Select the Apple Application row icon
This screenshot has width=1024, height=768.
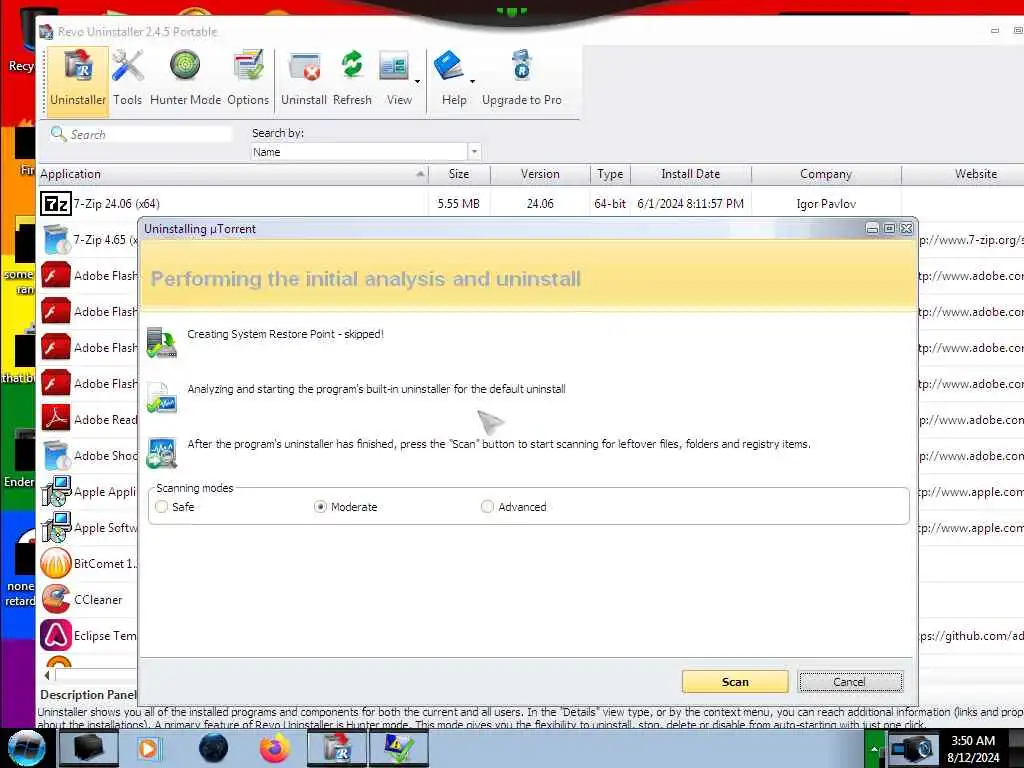56,491
